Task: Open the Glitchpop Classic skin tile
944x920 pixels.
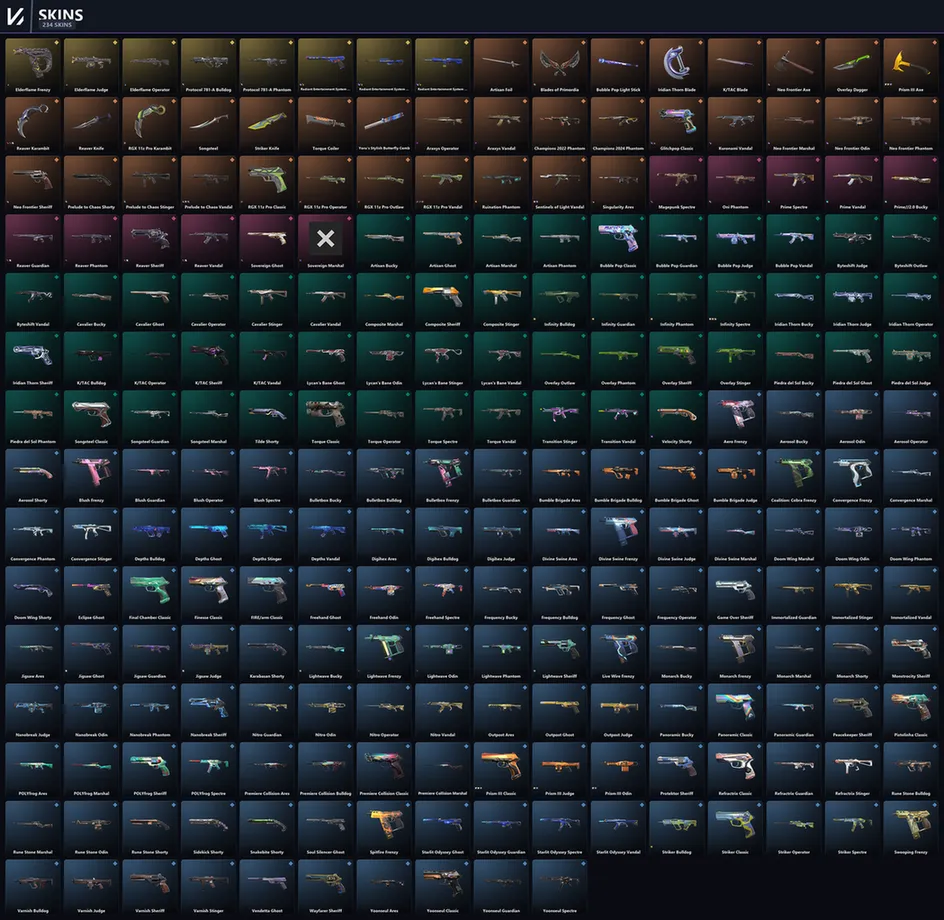Action: (677, 125)
